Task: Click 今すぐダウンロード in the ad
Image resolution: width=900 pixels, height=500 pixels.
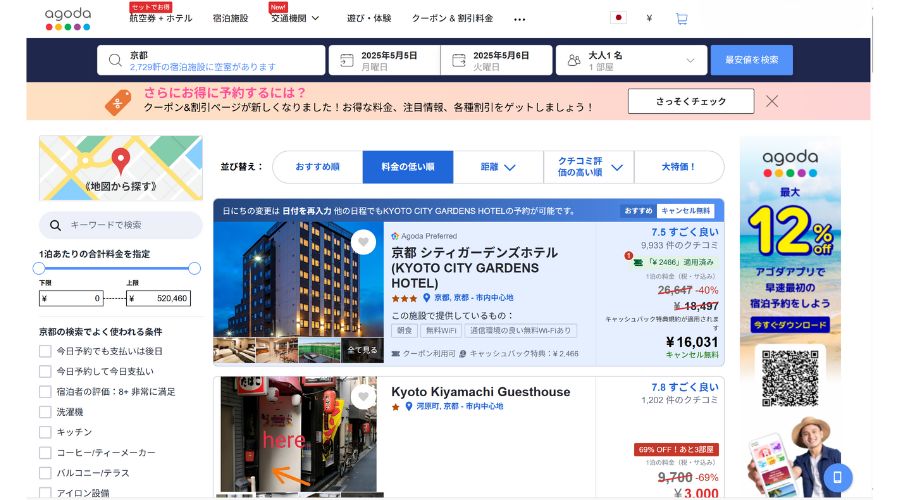Action: 790,325
